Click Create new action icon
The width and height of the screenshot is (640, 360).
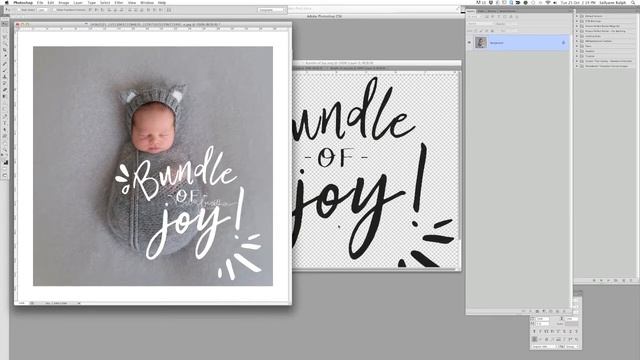[x=624, y=280]
